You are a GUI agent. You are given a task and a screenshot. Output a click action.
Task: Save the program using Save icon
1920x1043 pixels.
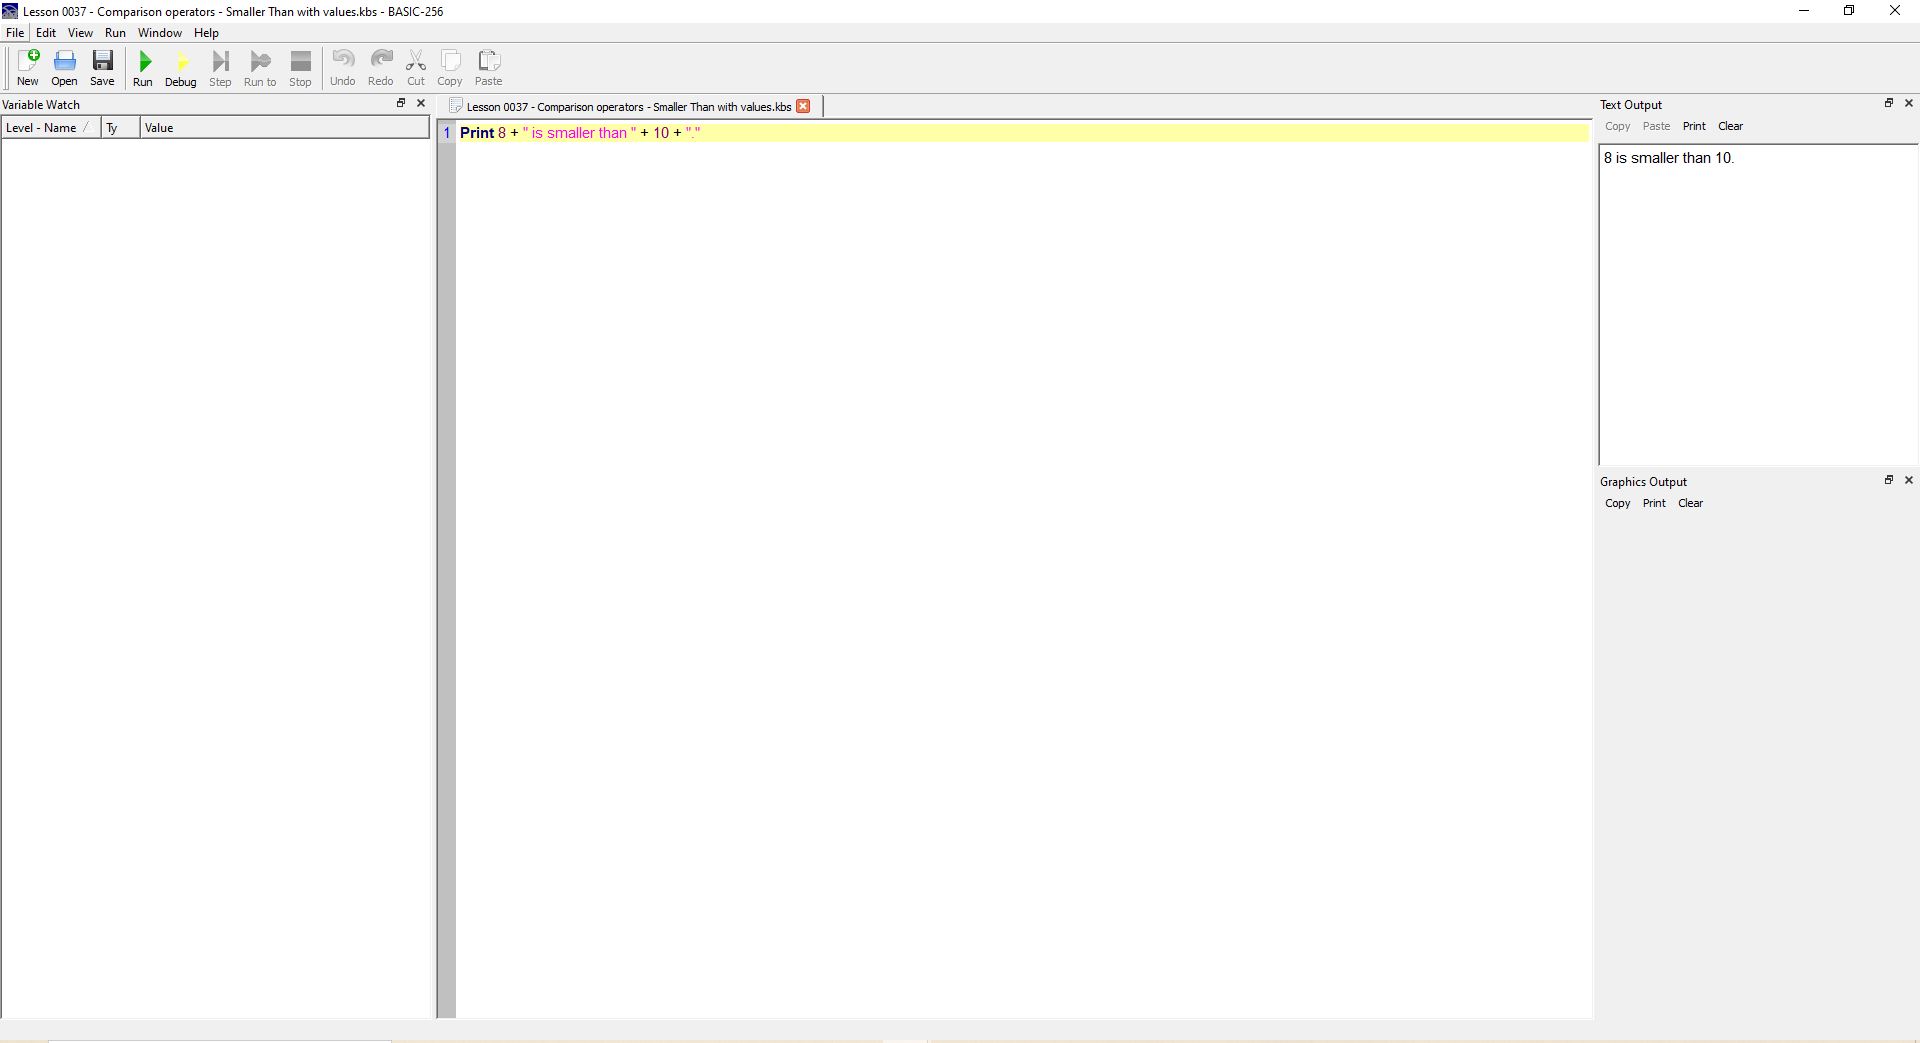tap(102, 68)
